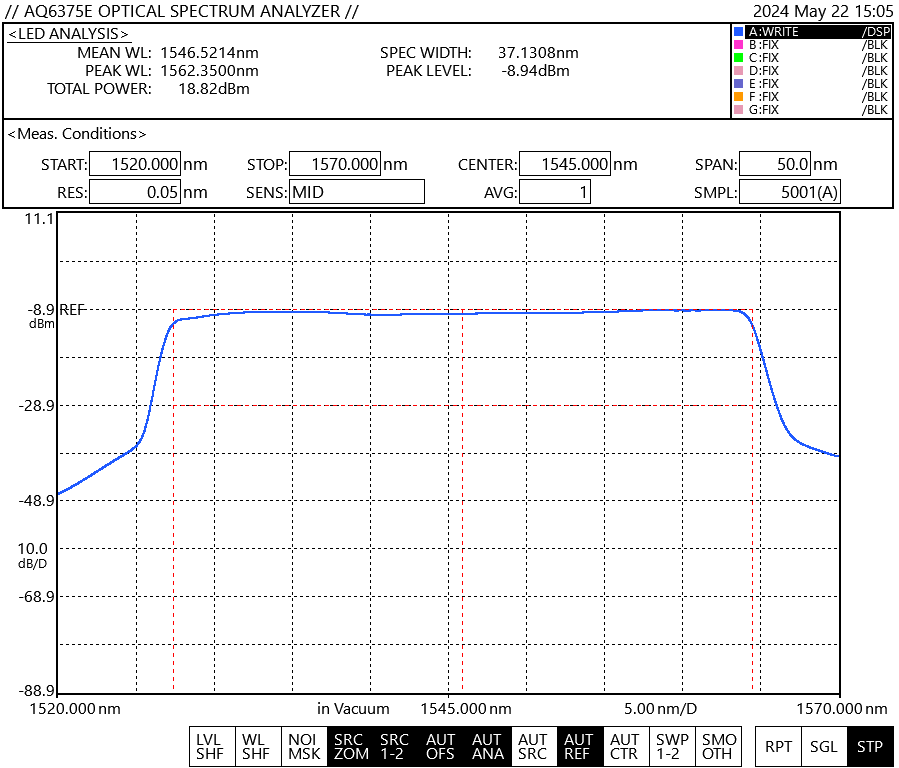Toggle the SRC ZOM search zoom key
Viewport: 899px width, 768px height.
350,746
